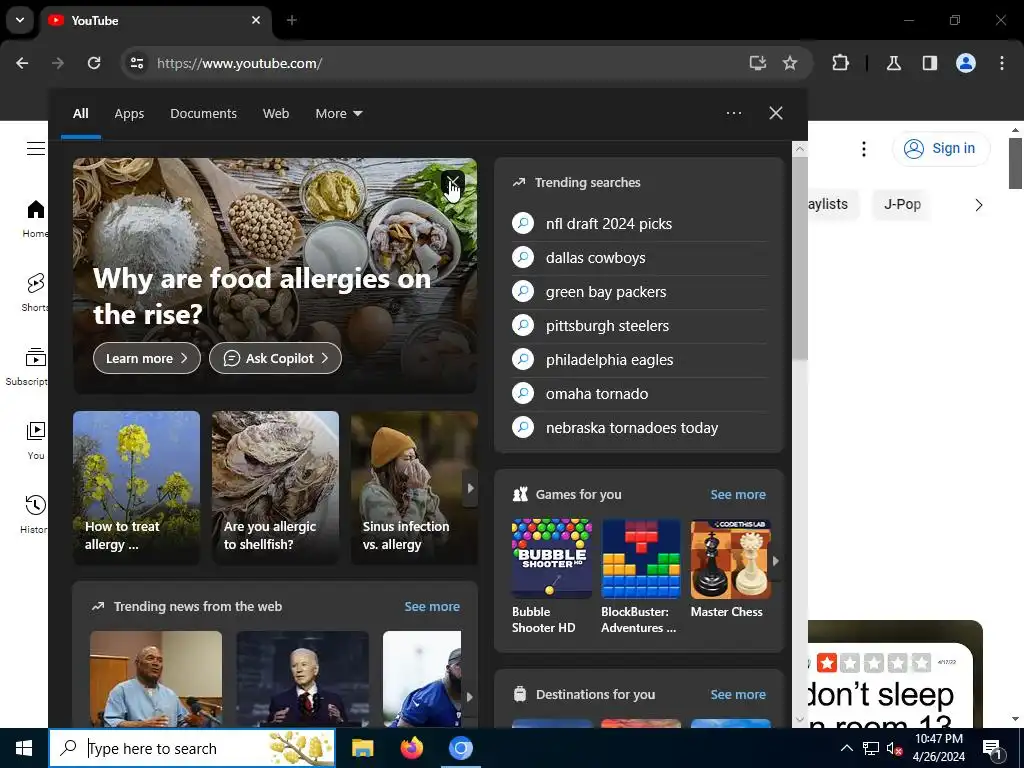The height and width of the screenshot is (768, 1024).
Task: Open YouTube settings three-dot menu
Action: click(864, 149)
